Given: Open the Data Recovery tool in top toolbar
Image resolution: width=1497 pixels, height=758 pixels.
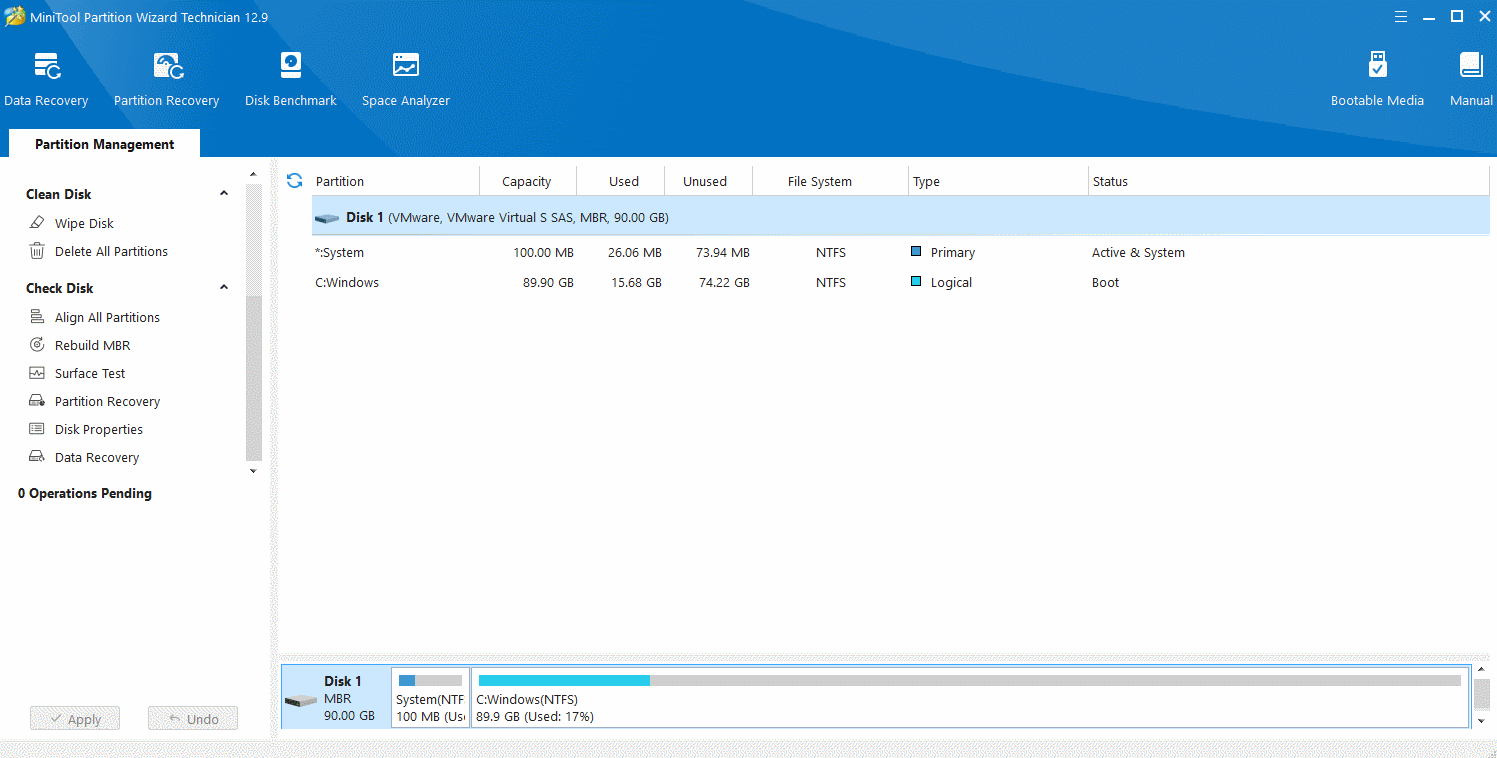Looking at the screenshot, I should click(46, 79).
